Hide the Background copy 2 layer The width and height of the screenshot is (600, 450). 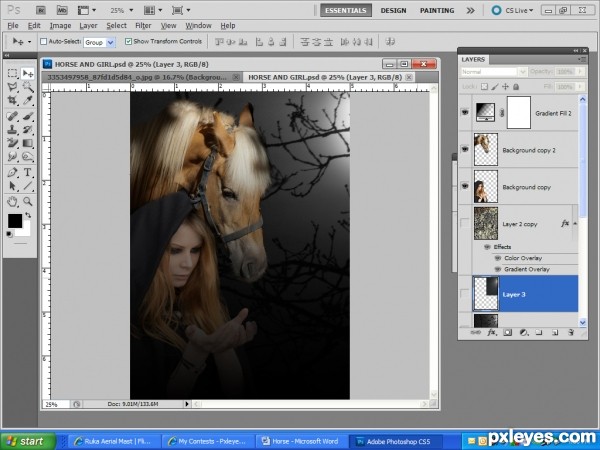click(465, 149)
